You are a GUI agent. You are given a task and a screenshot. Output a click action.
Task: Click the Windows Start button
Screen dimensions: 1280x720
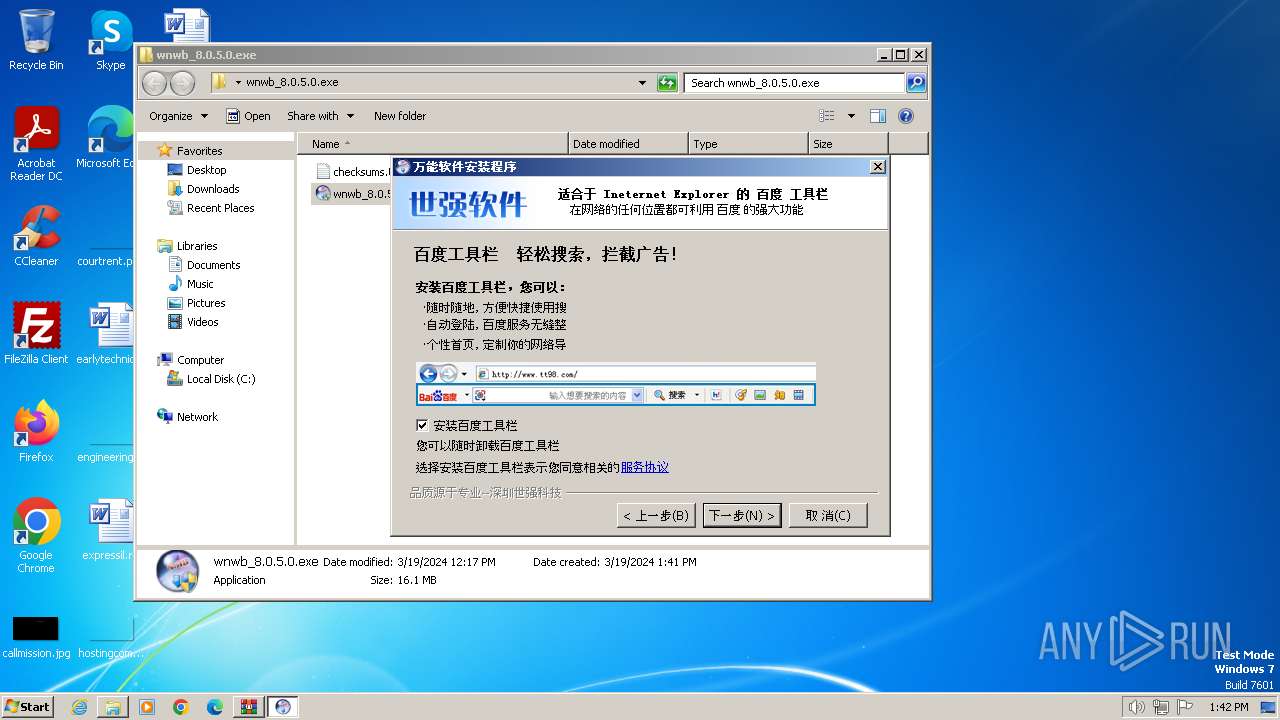pos(27,707)
